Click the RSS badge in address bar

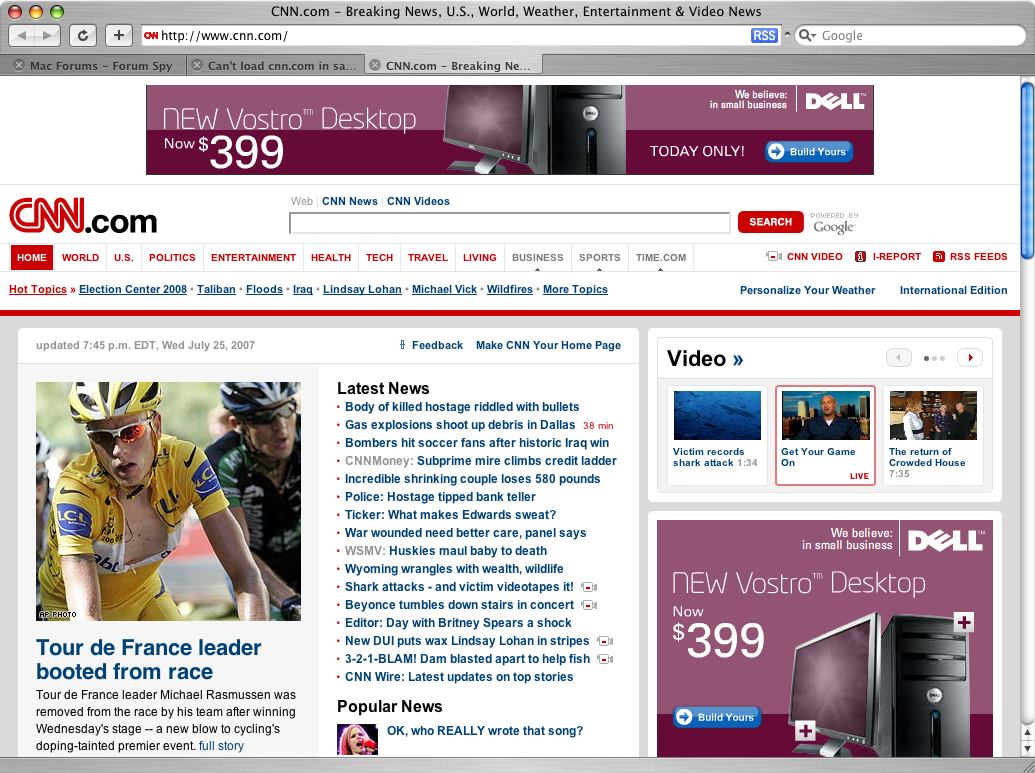pyautogui.click(x=764, y=36)
